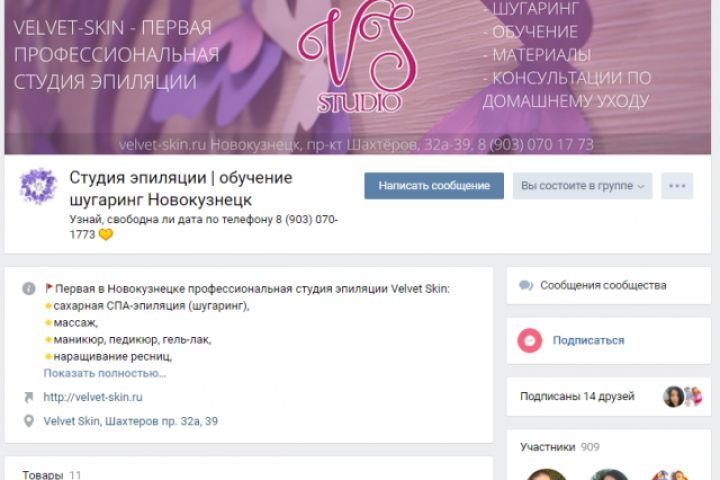Click the VS Studio cover banner

pyautogui.click(x=358, y=77)
